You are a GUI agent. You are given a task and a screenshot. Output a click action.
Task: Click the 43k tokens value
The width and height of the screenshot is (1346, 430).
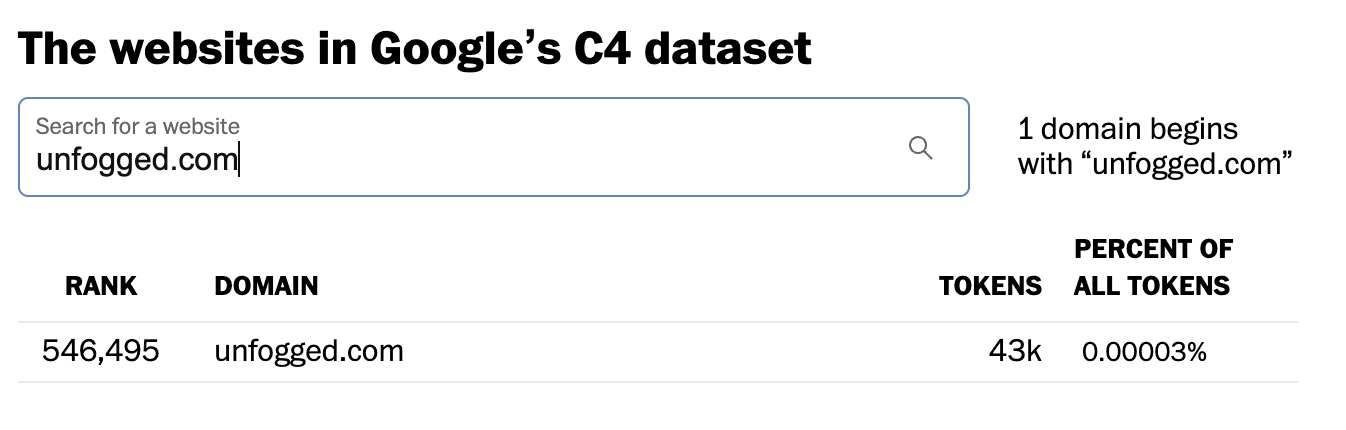[1015, 351]
